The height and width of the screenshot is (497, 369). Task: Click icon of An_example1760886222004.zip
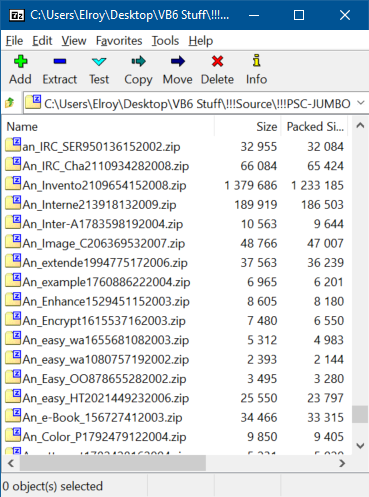(x=13, y=280)
